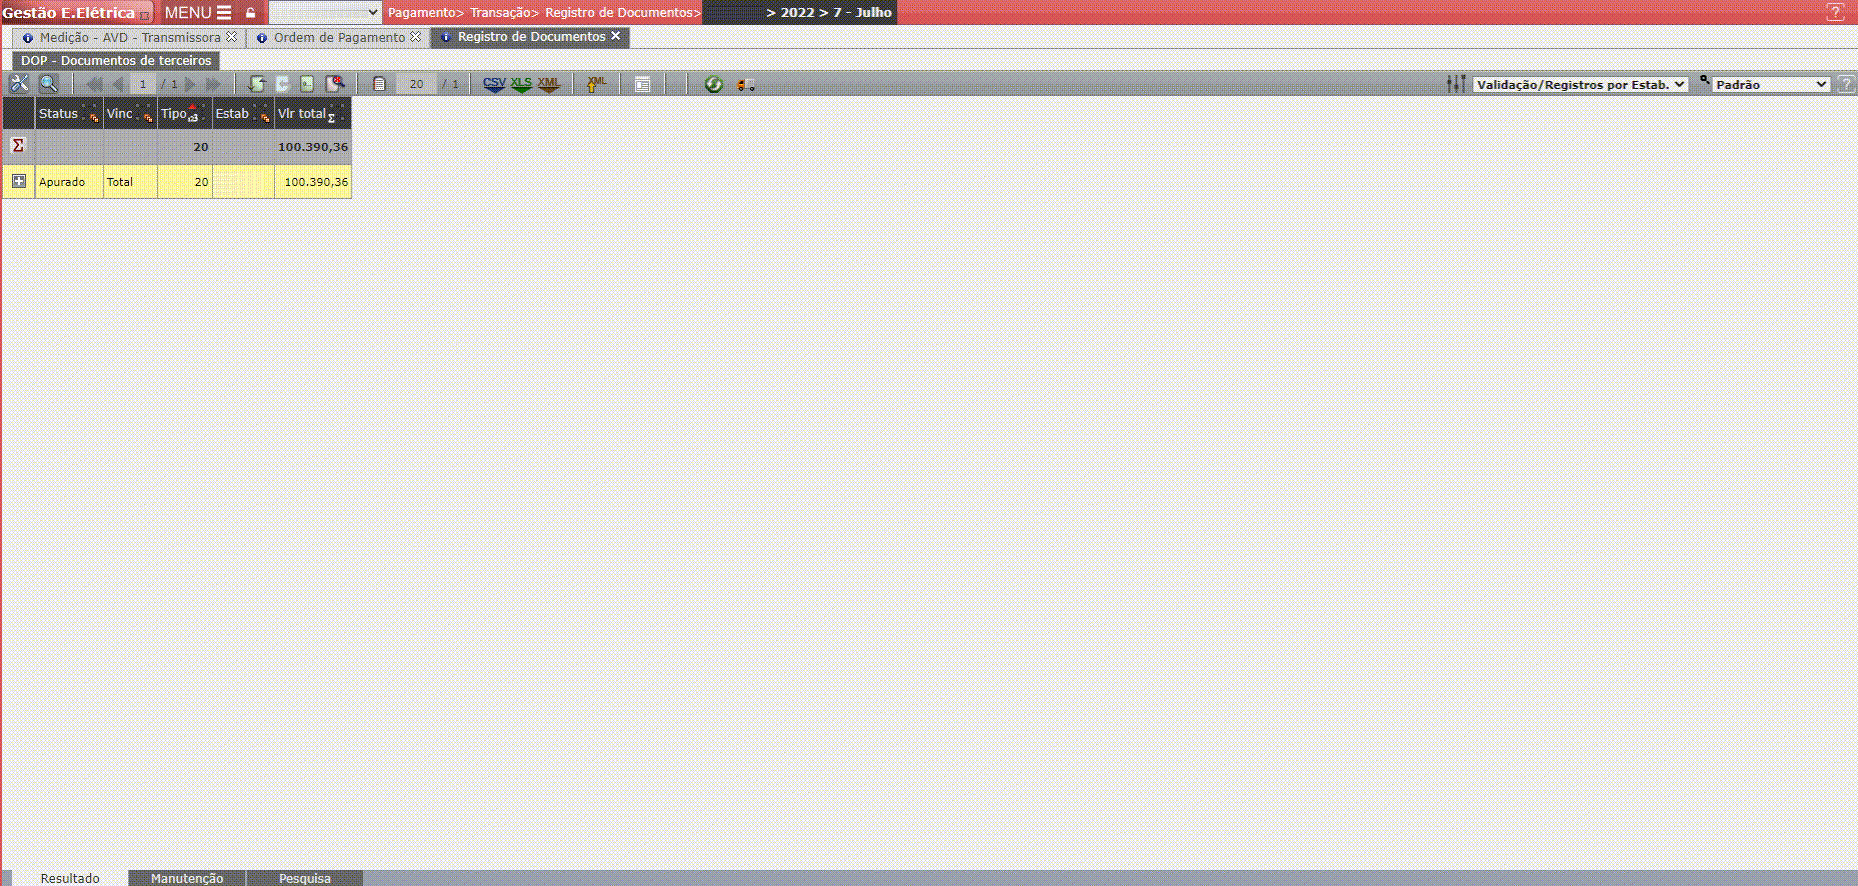Open the tools wrench icon in toolbar
1858x886 pixels.
[x=19, y=84]
